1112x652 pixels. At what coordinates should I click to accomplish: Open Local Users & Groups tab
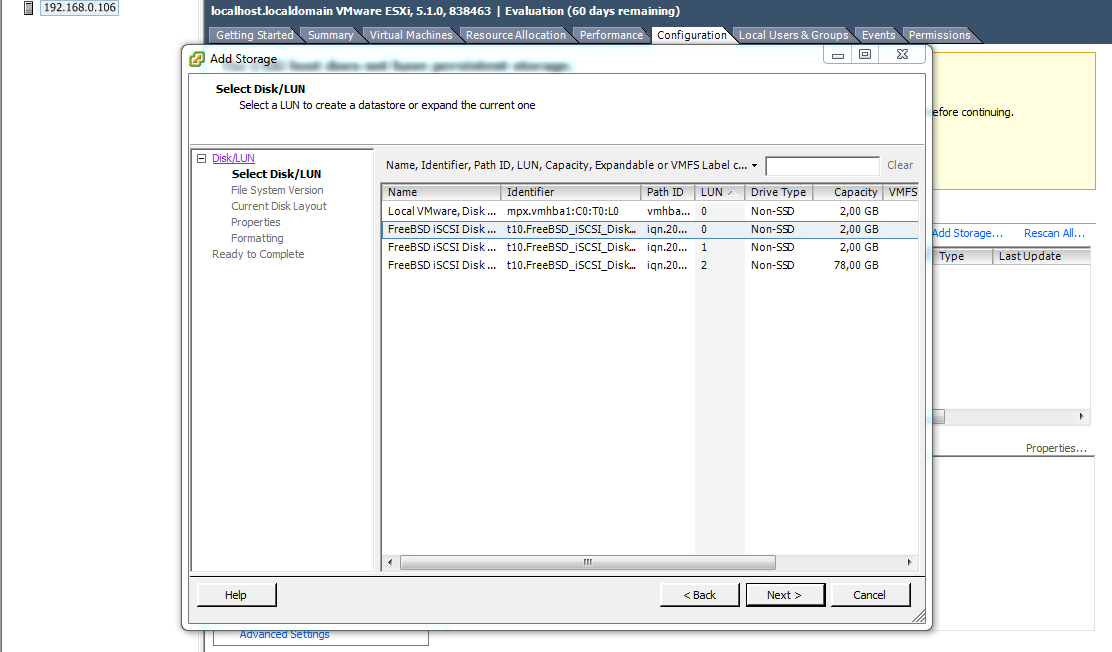pos(794,35)
